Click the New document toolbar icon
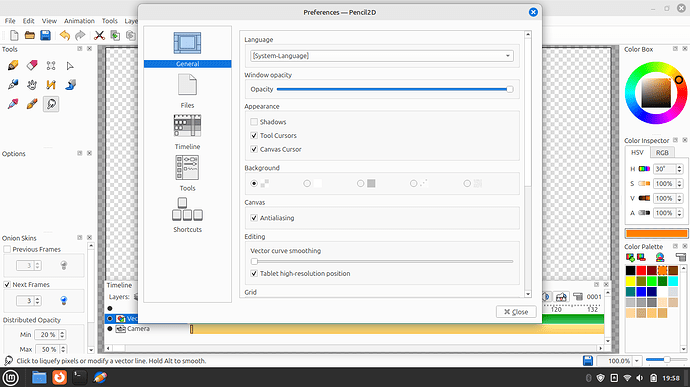690x387 pixels. click(x=14, y=35)
